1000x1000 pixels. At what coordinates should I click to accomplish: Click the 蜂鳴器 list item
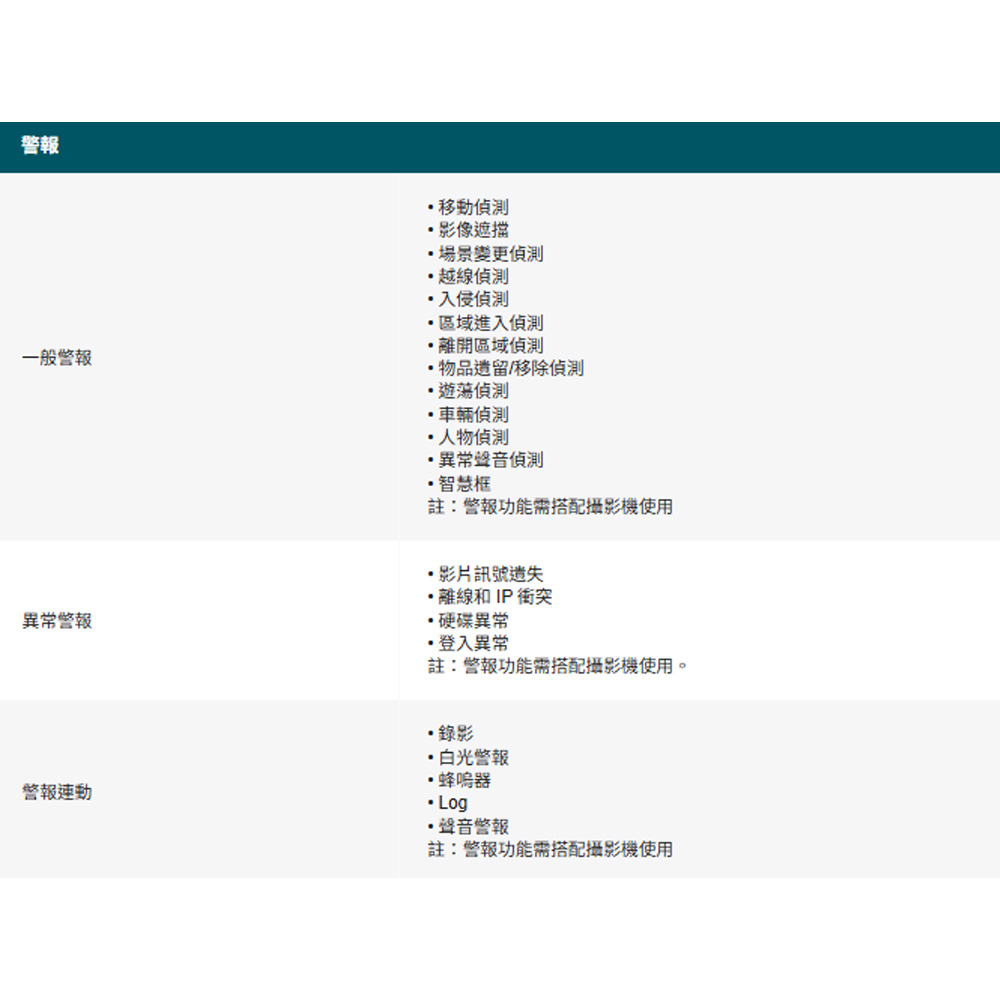tap(464, 780)
